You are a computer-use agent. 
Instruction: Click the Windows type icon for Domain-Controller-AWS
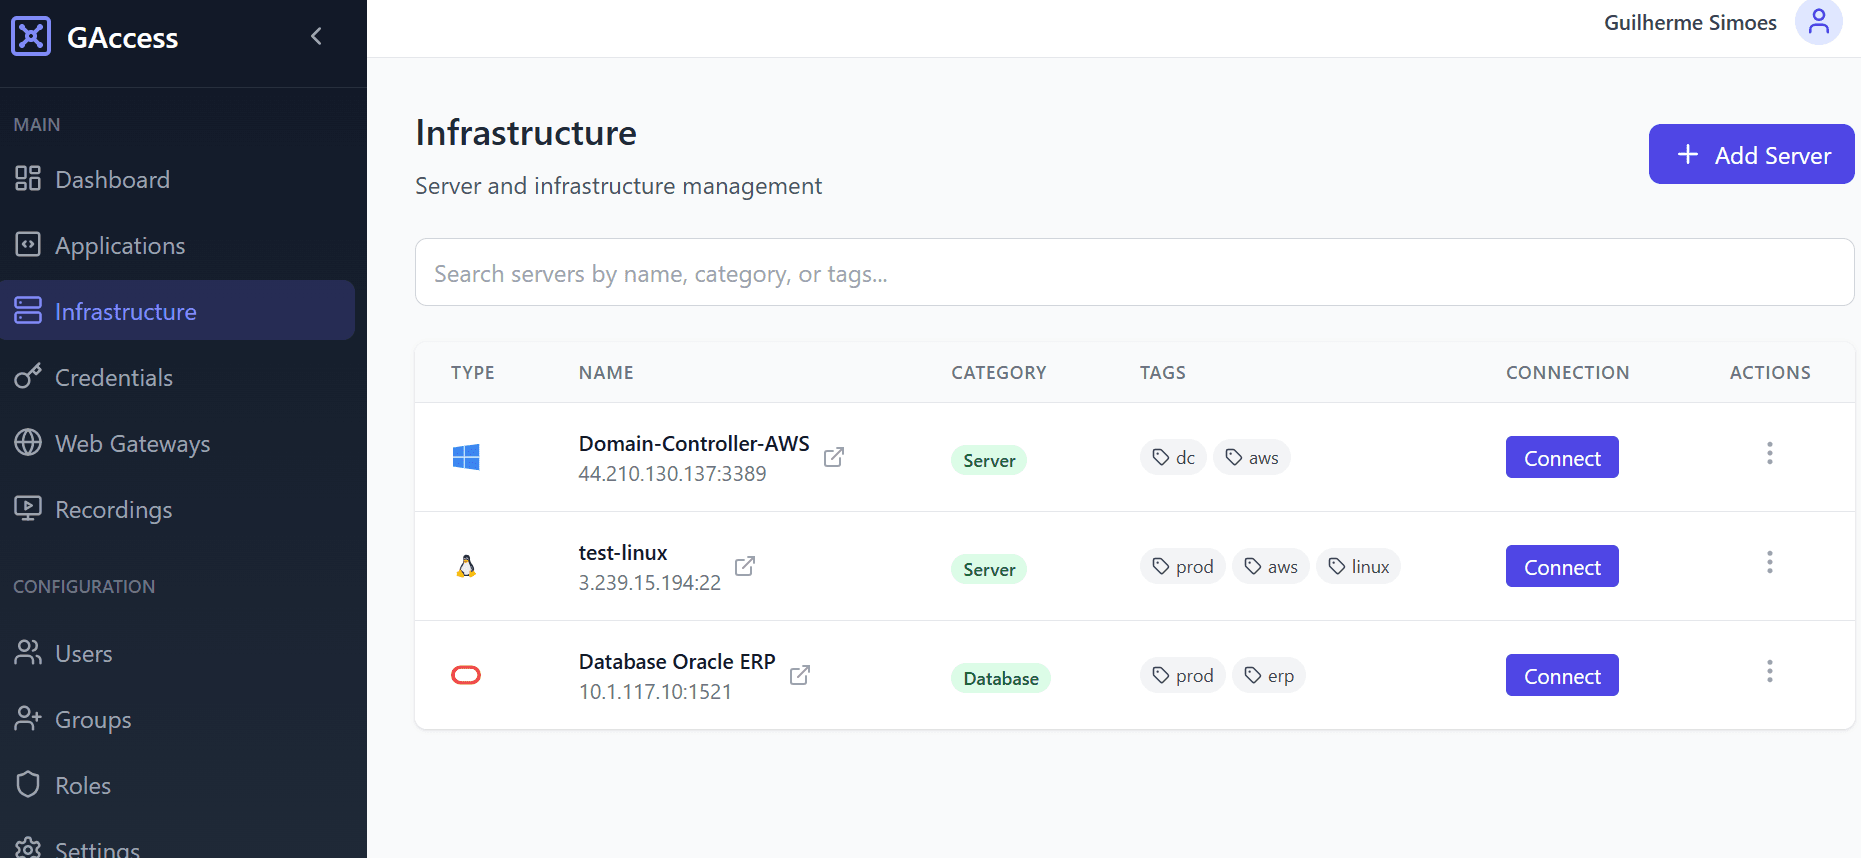[x=466, y=457]
